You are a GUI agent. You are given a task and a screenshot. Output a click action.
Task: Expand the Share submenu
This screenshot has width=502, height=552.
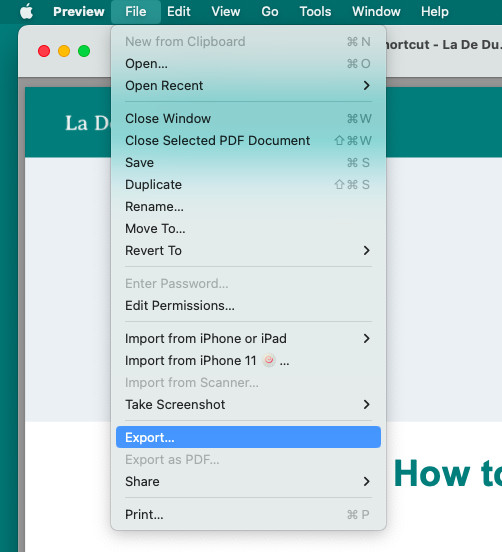pos(248,481)
